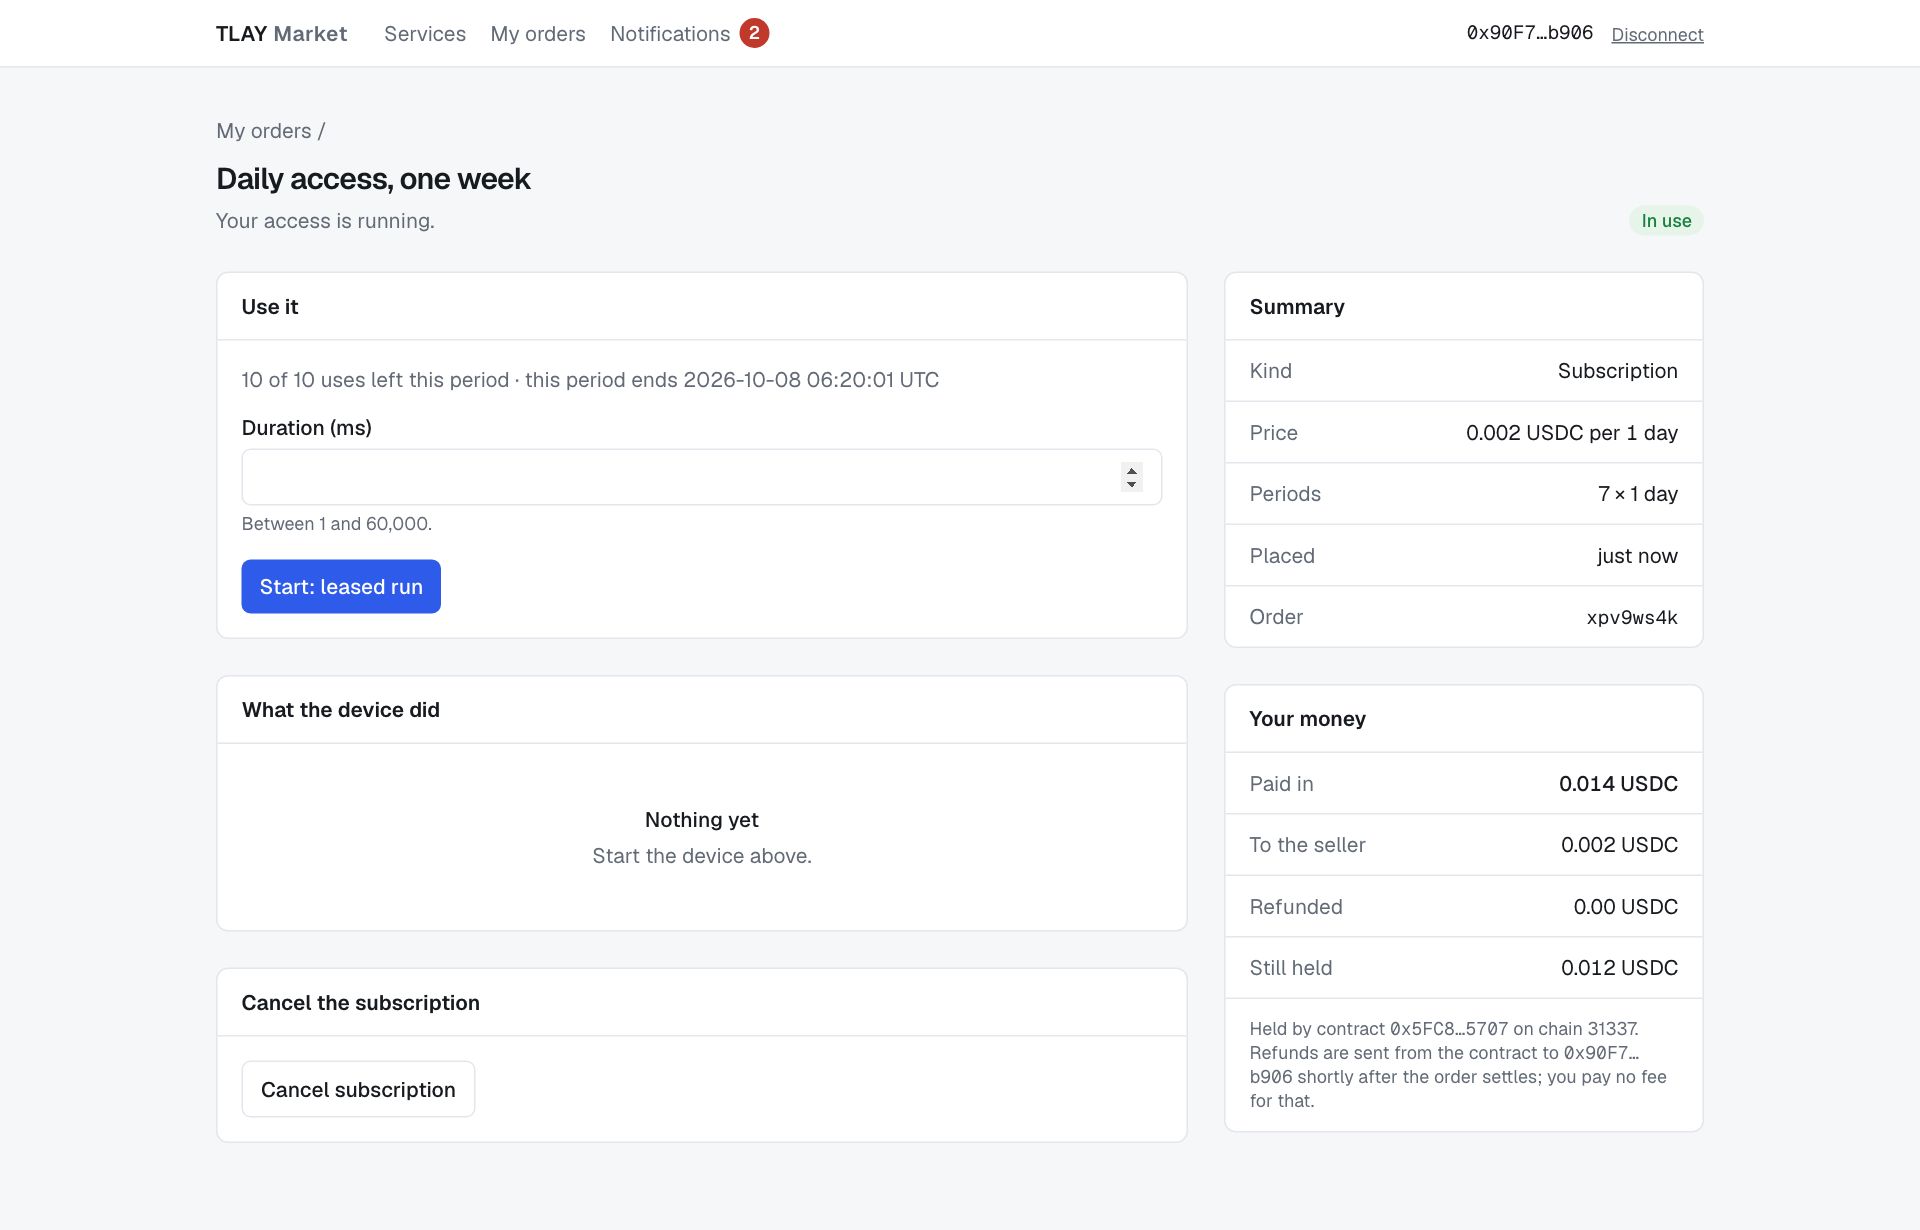This screenshot has height=1230, width=1920.
Task: Click the contract address 0x5FC8…5707
Action: click(1449, 1029)
